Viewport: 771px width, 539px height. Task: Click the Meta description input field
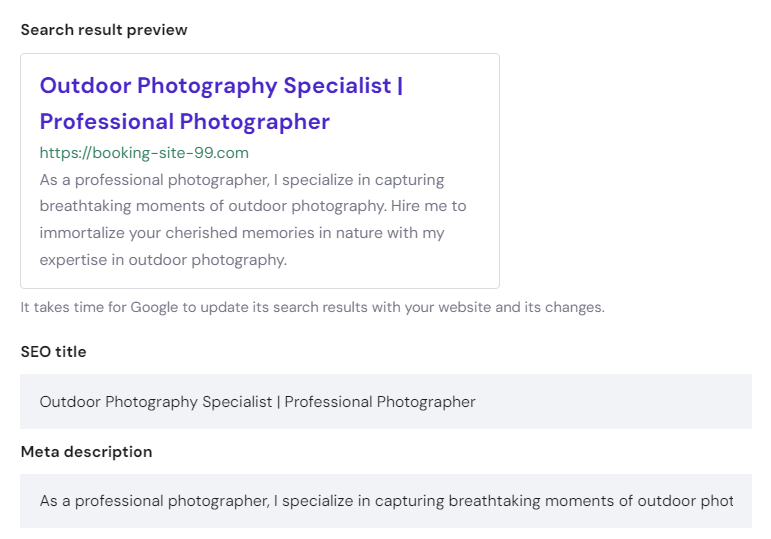tap(385, 501)
